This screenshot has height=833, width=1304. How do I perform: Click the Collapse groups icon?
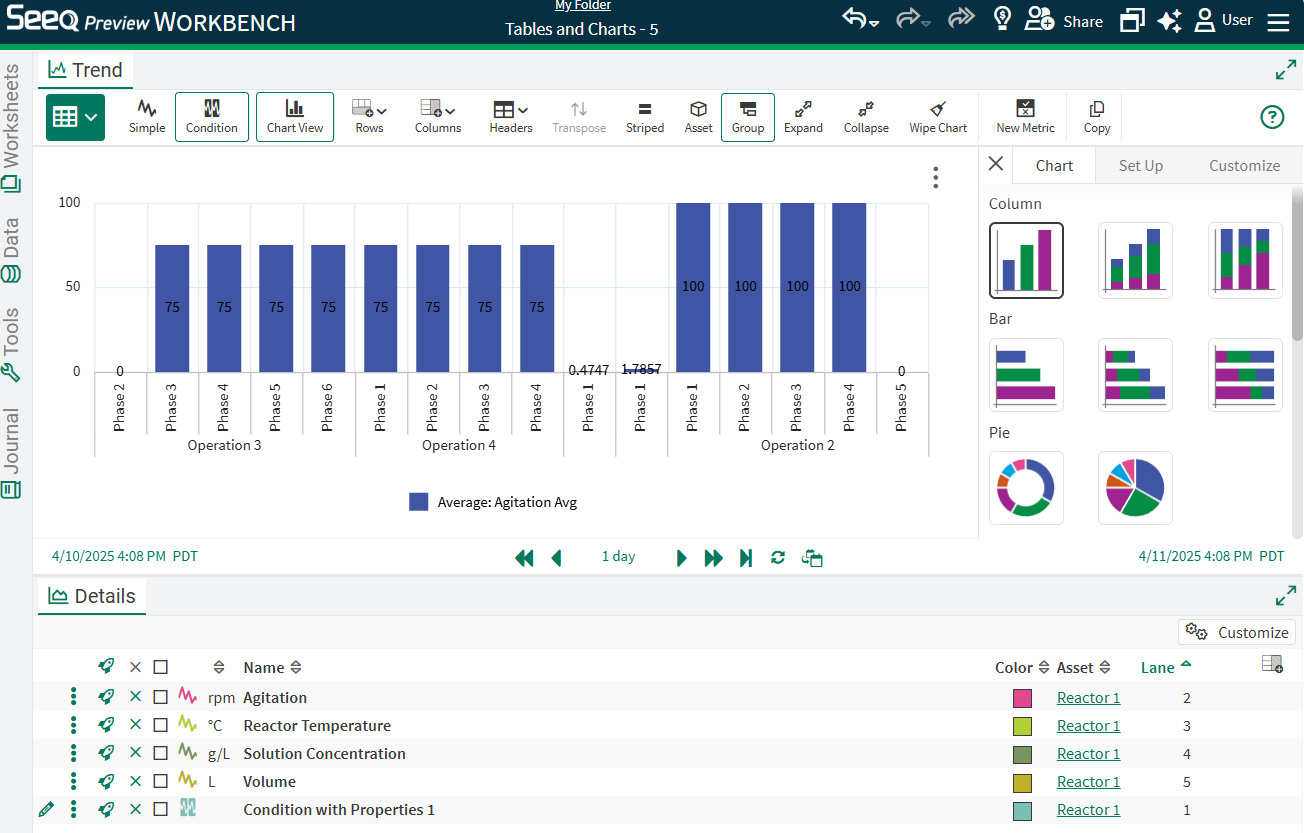click(x=866, y=117)
